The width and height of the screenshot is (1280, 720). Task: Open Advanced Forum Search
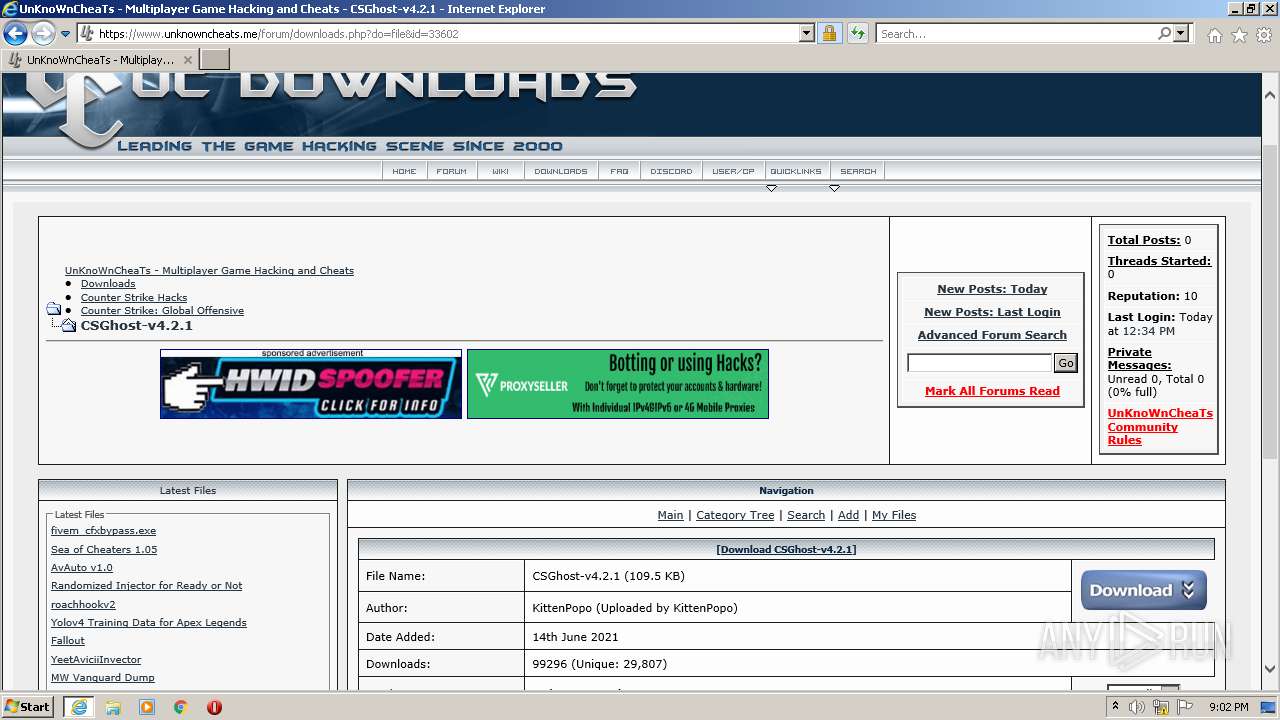[992, 335]
